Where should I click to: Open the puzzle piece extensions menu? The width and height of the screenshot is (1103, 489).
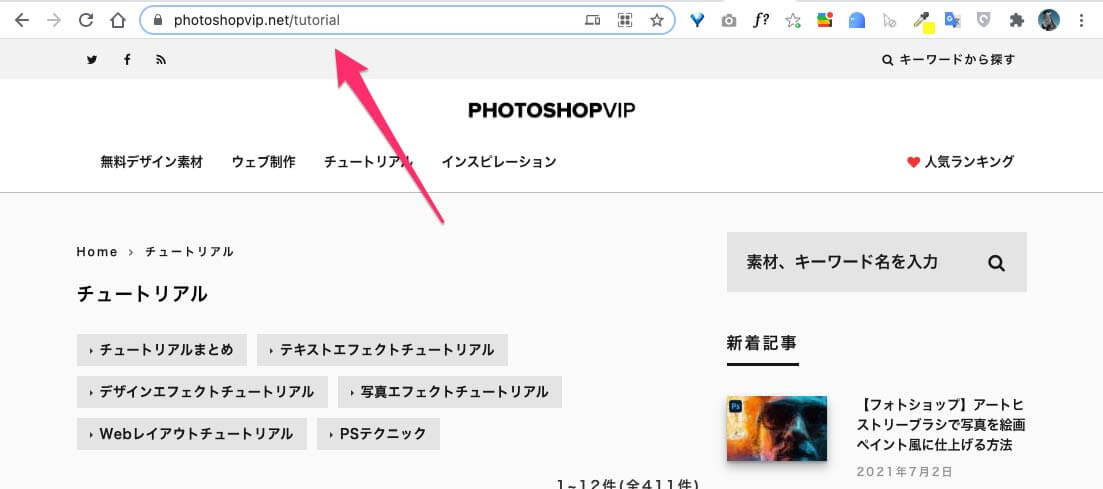point(1016,20)
